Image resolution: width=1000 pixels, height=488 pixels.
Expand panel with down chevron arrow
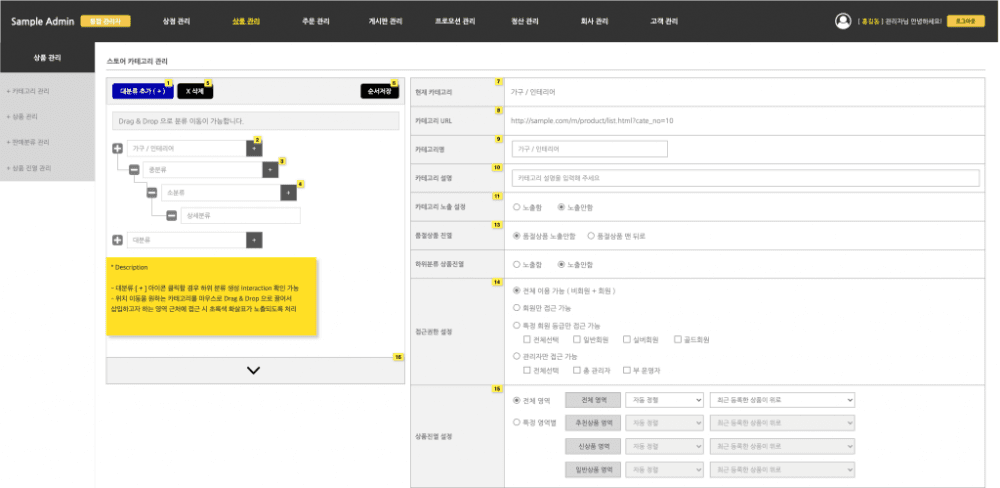(x=254, y=370)
